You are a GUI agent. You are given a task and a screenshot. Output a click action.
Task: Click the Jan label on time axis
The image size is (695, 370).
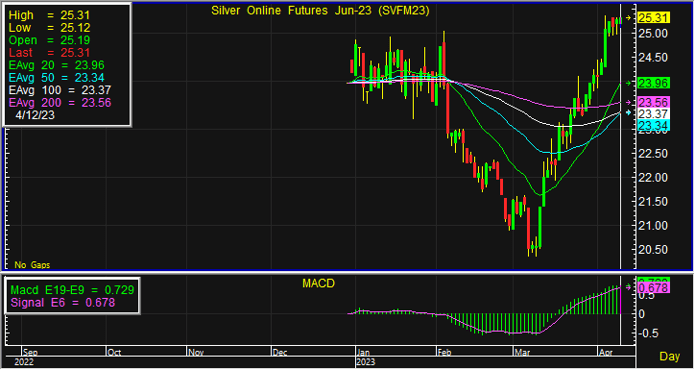[364, 353]
